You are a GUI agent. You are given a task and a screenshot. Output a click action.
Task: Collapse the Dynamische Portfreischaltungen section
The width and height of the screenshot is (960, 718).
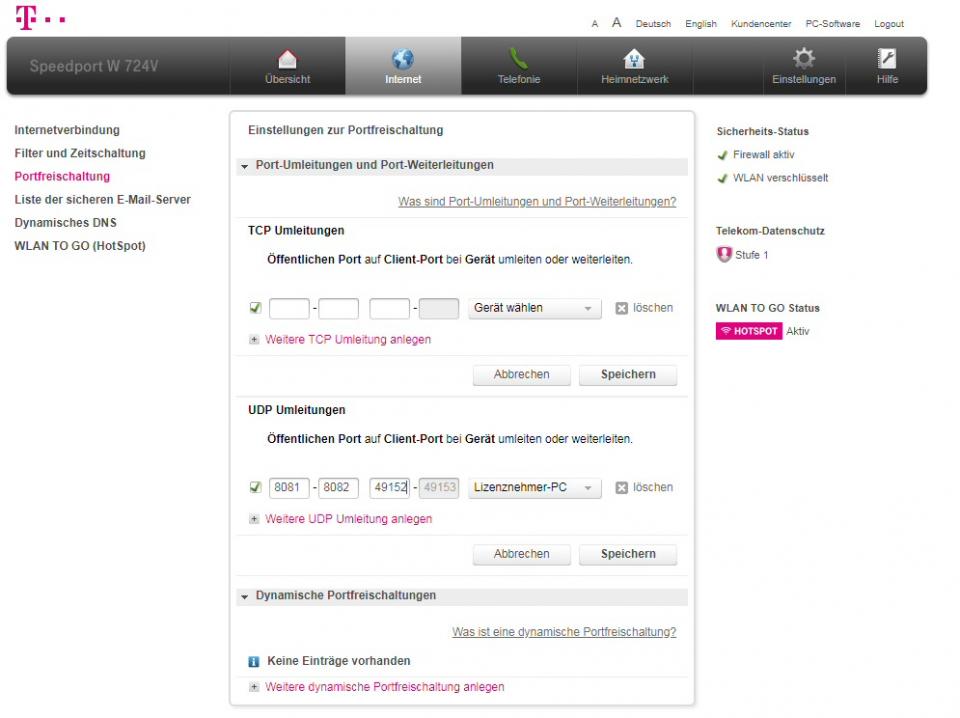(245, 596)
